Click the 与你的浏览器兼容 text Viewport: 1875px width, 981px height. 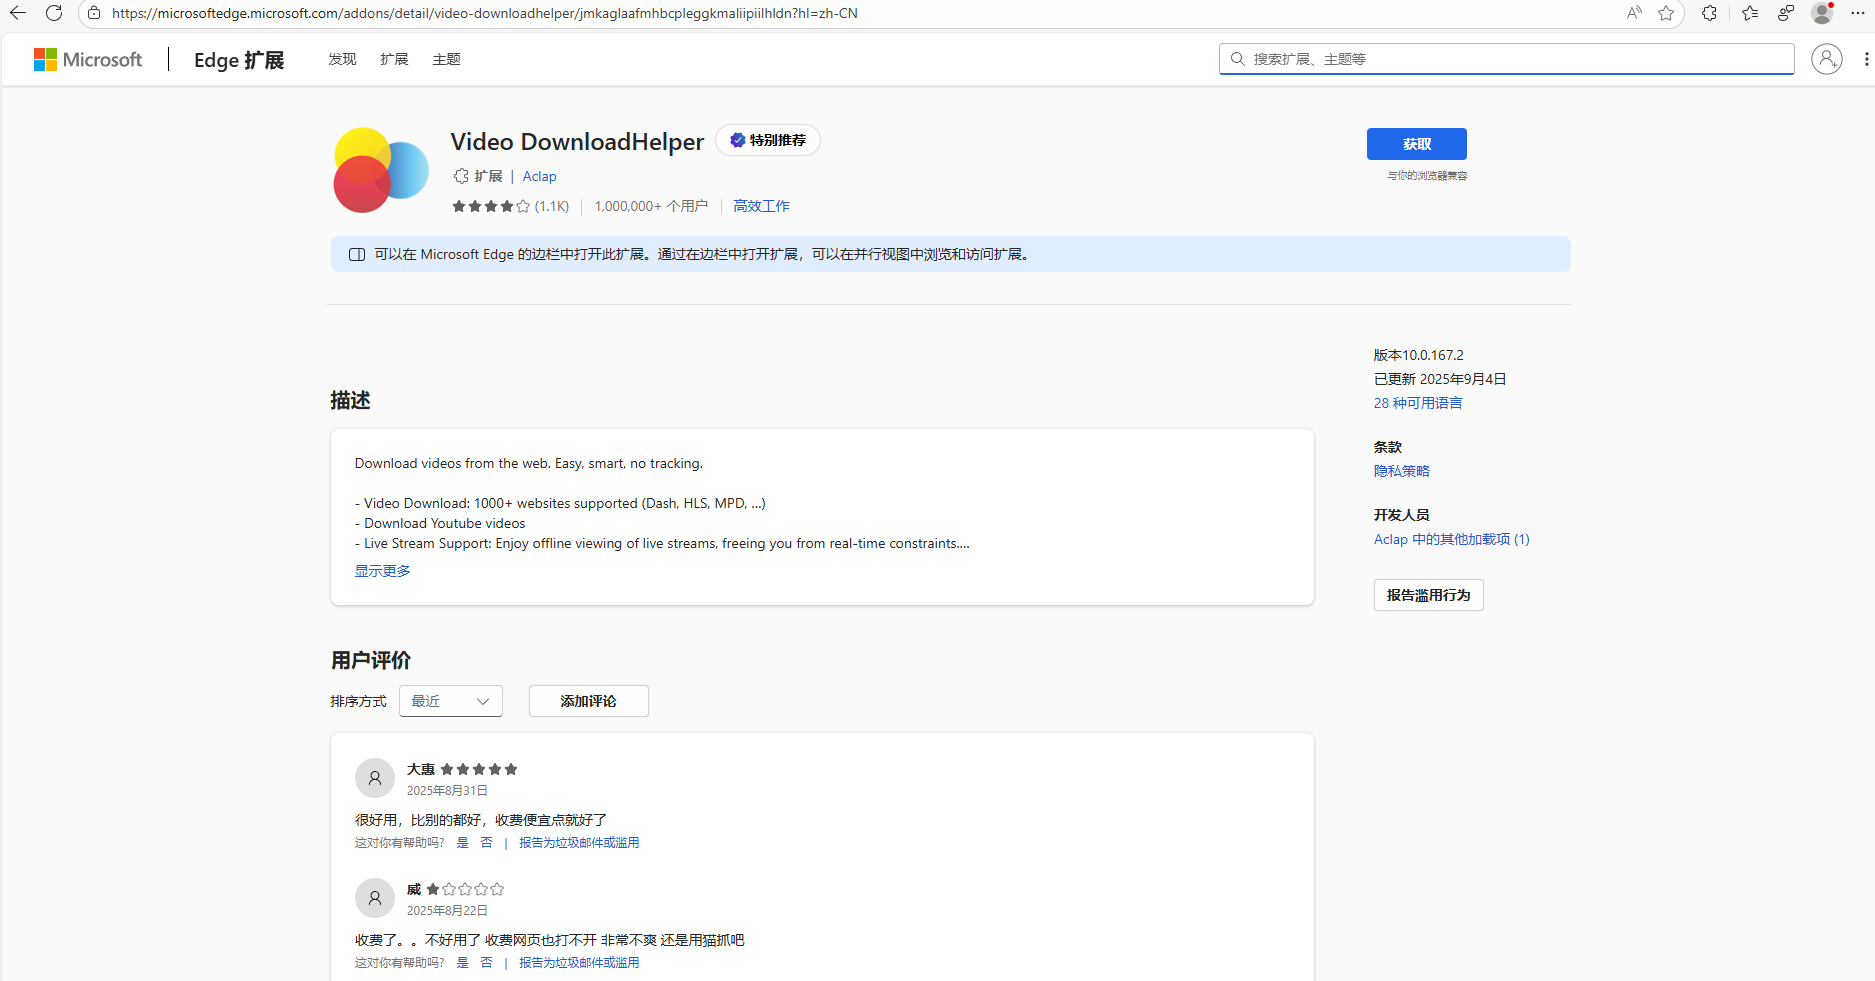(1427, 176)
